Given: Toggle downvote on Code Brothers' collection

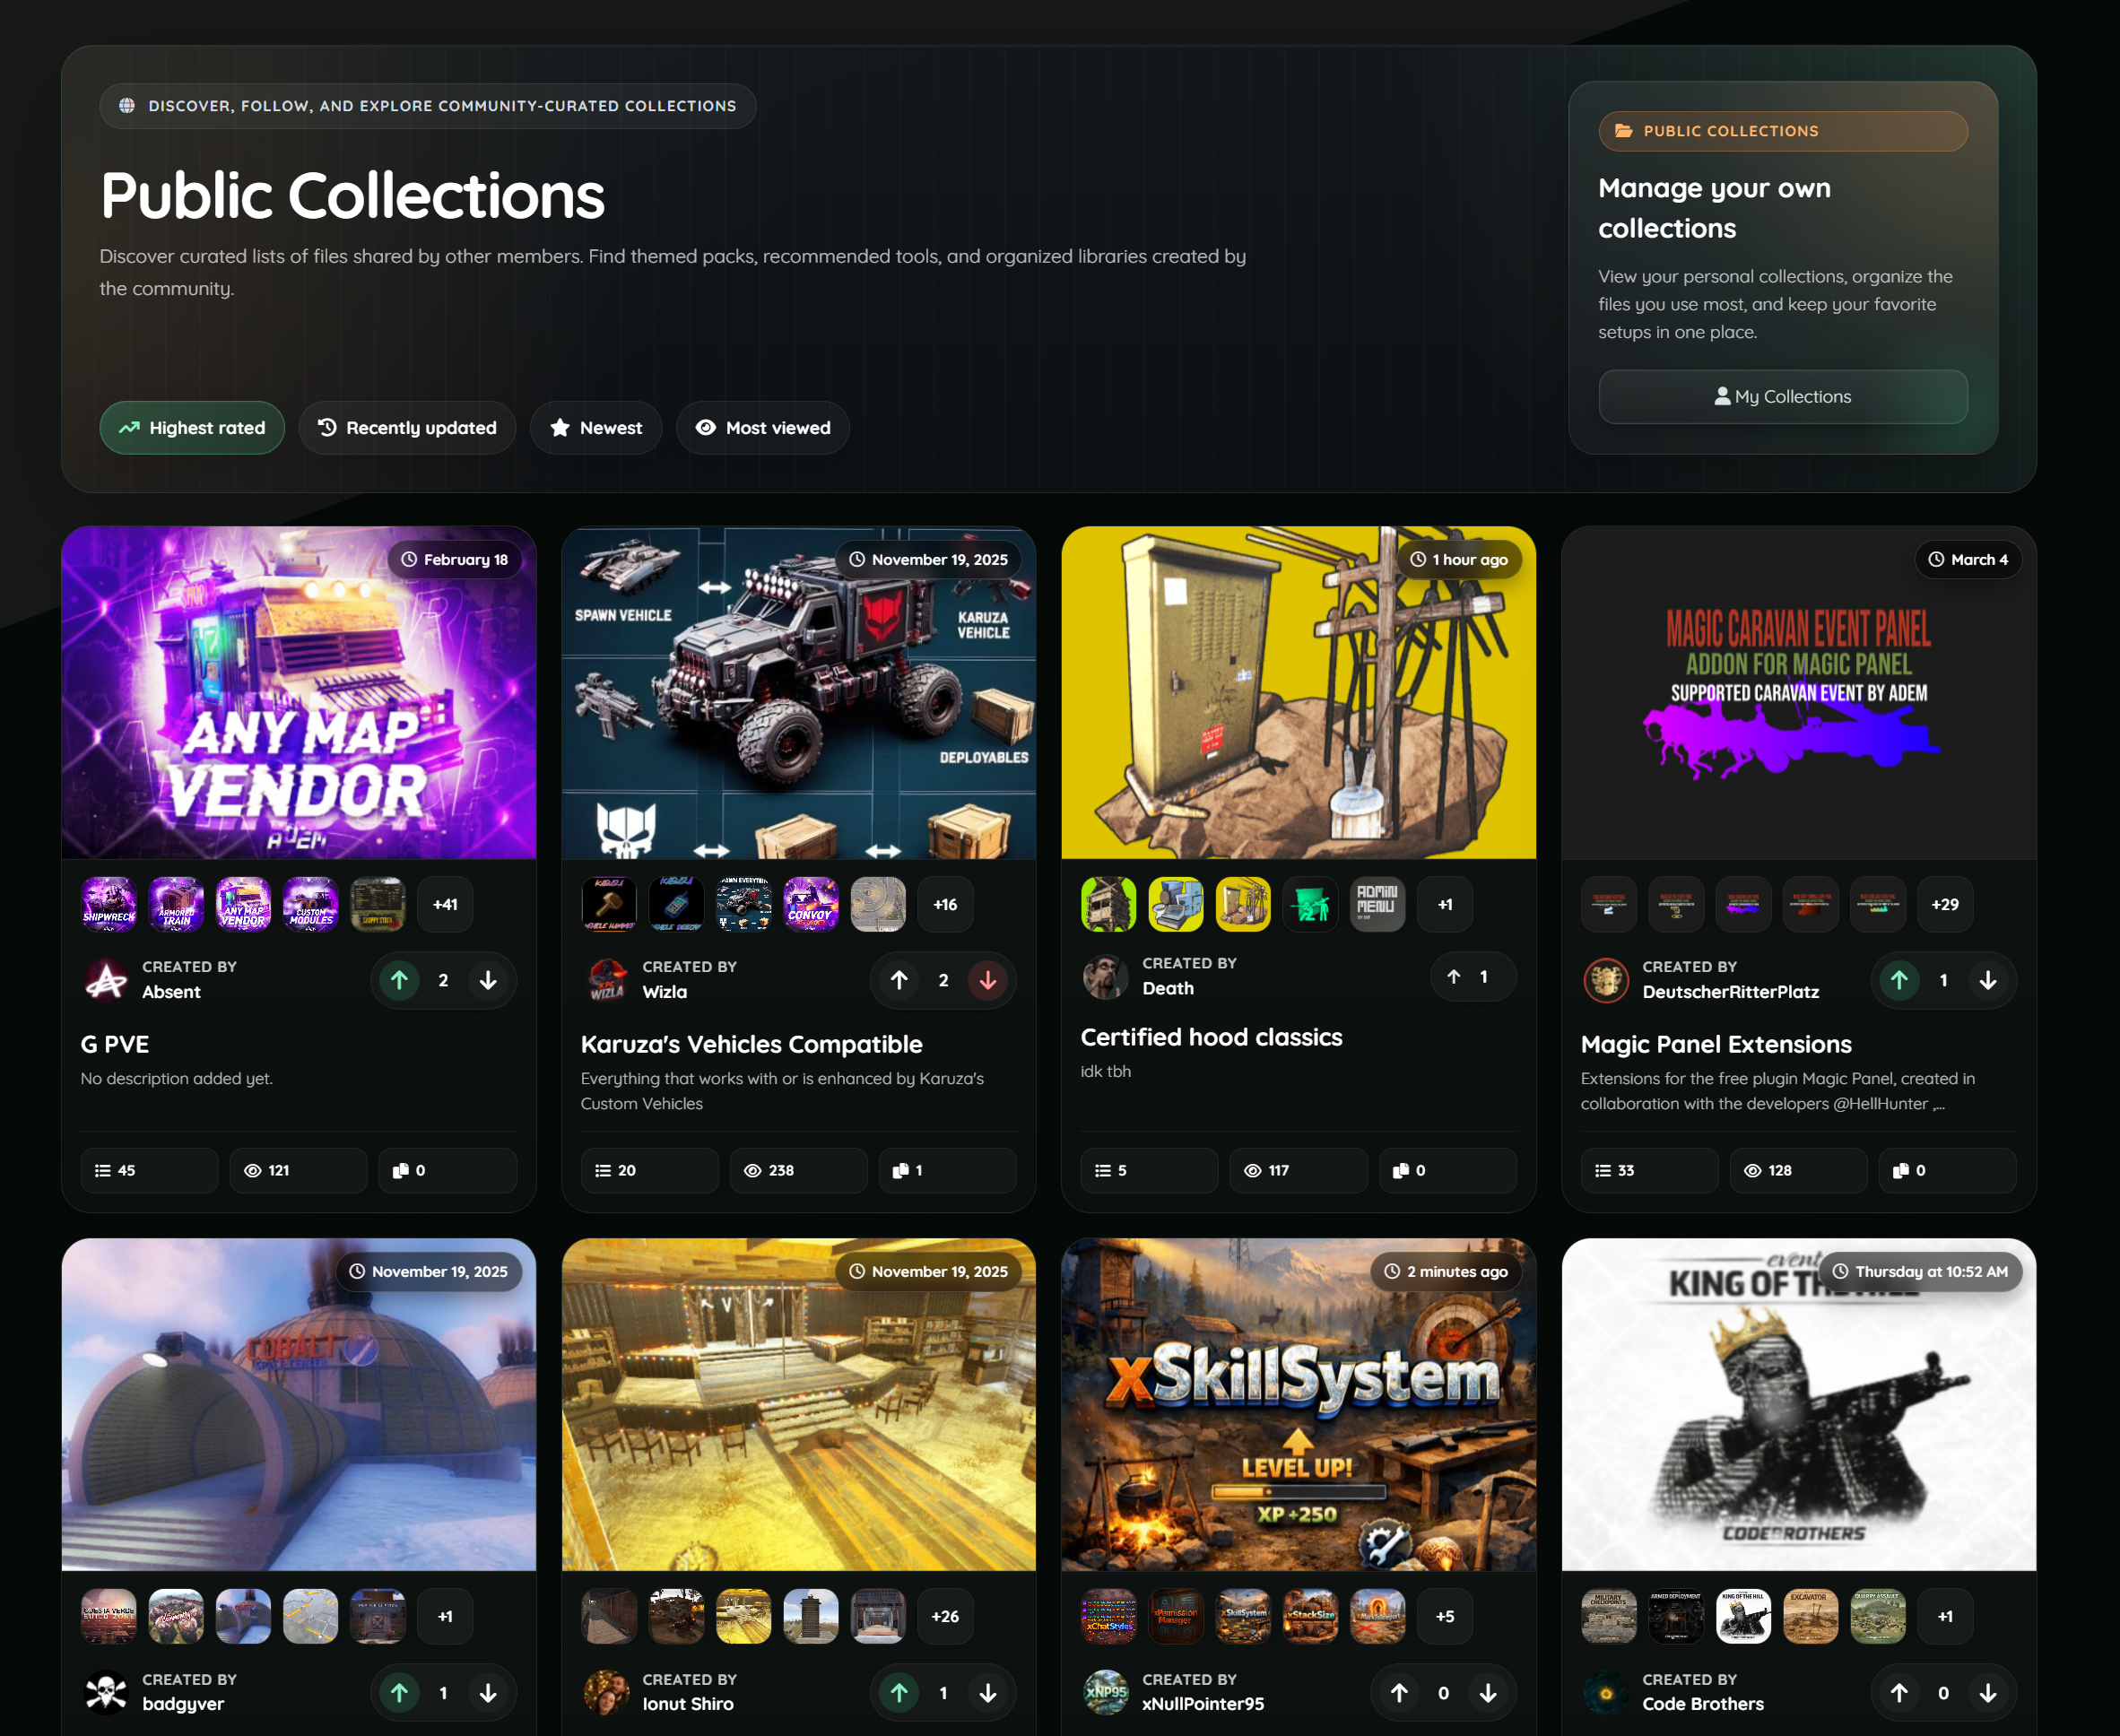Looking at the screenshot, I should click(1987, 1692).
